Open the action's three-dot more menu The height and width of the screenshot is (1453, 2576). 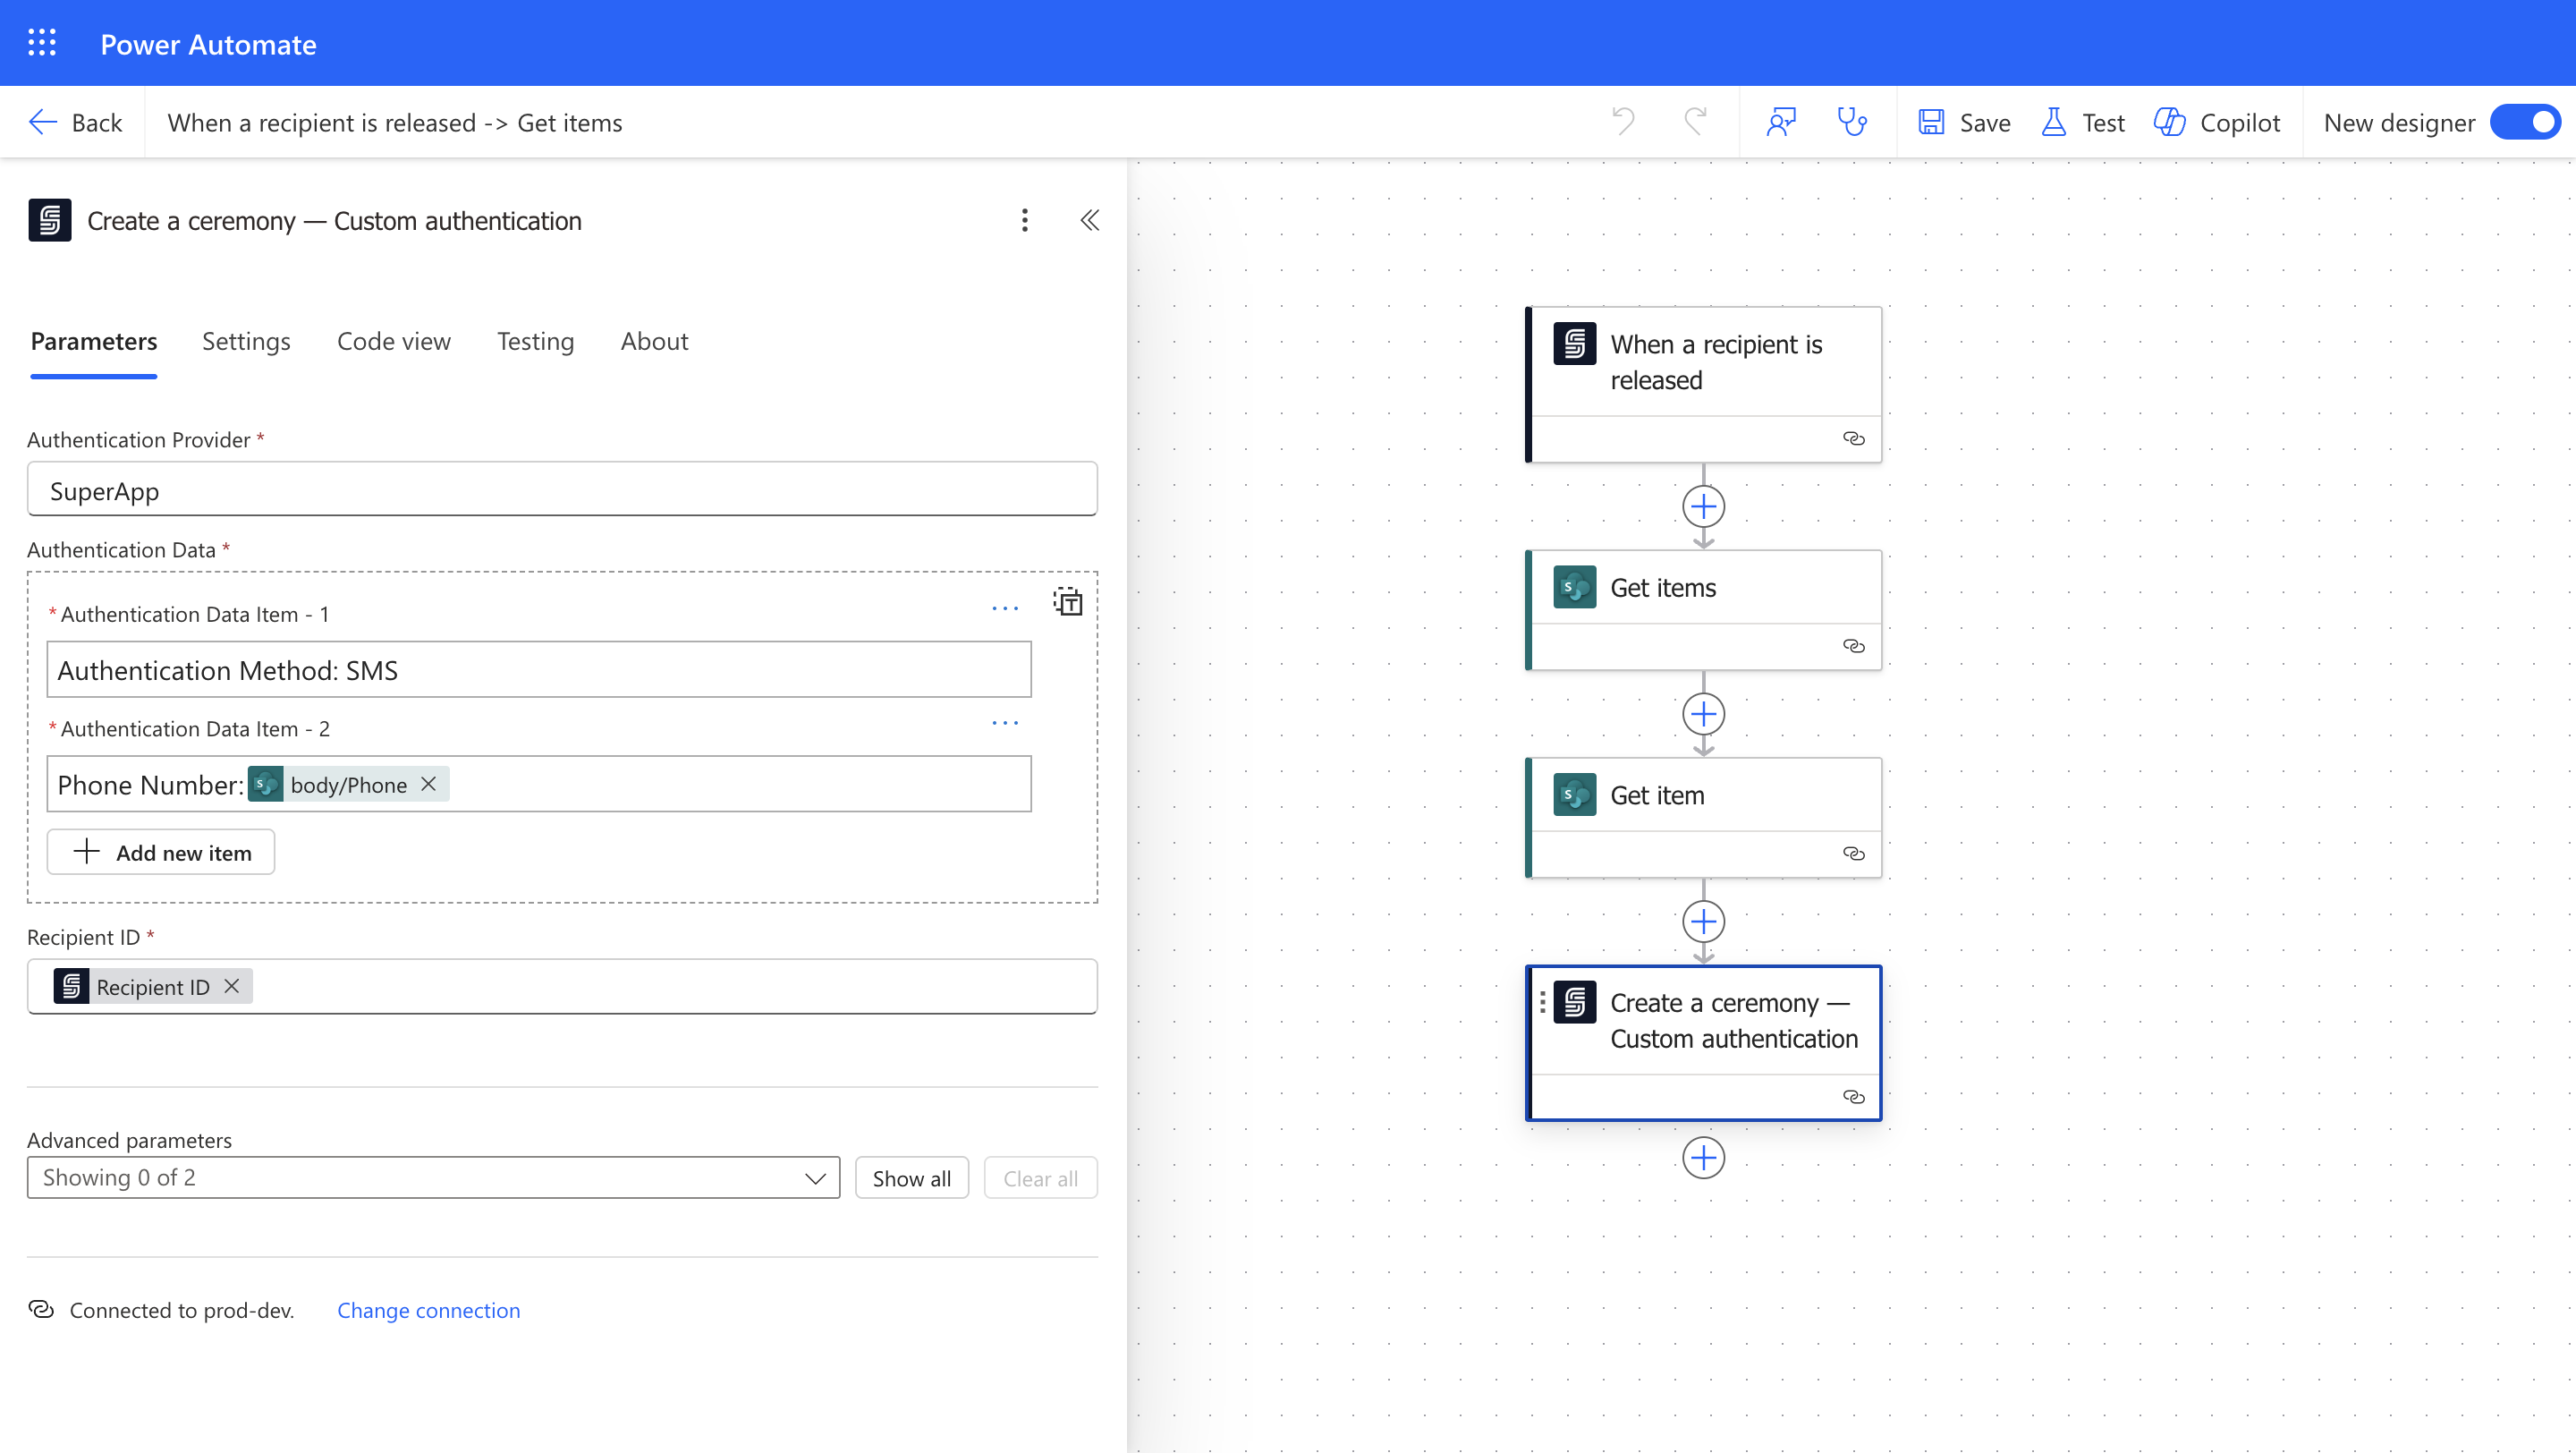(1024, 220)
